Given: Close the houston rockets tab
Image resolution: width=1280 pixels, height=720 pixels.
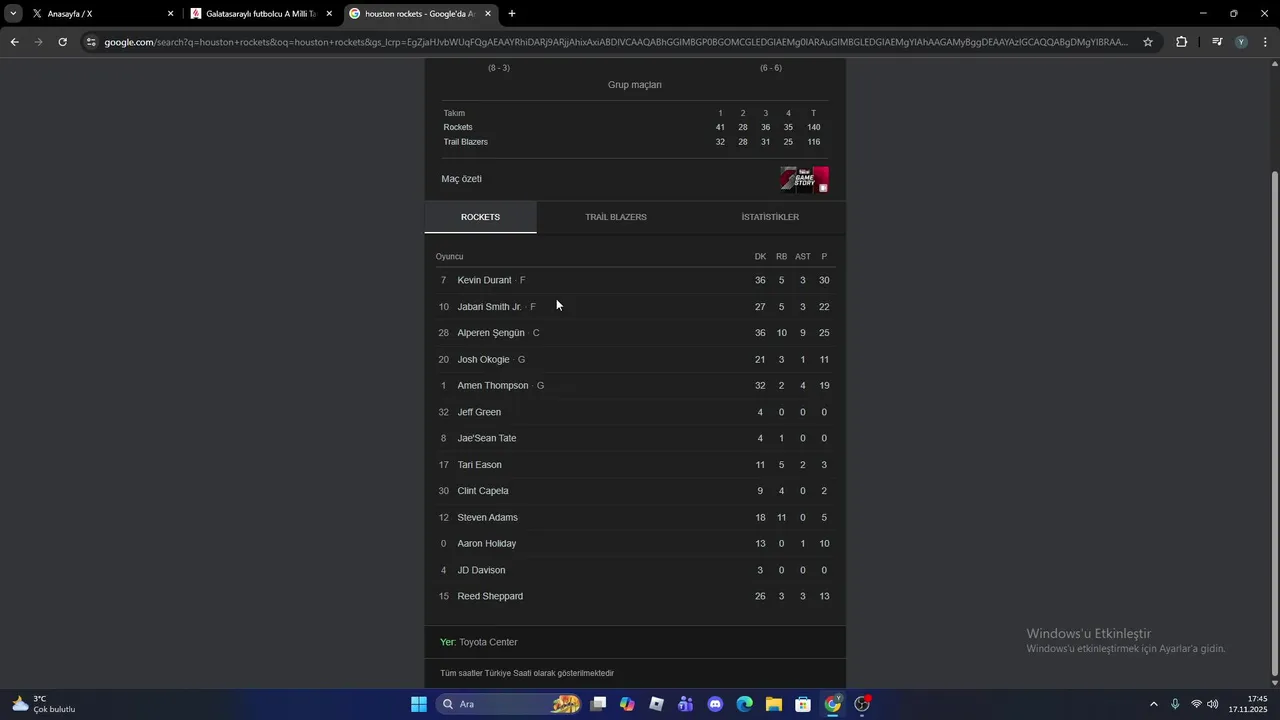Looking at the screenshot, I should pyautogui.click(x=488, y=14).
